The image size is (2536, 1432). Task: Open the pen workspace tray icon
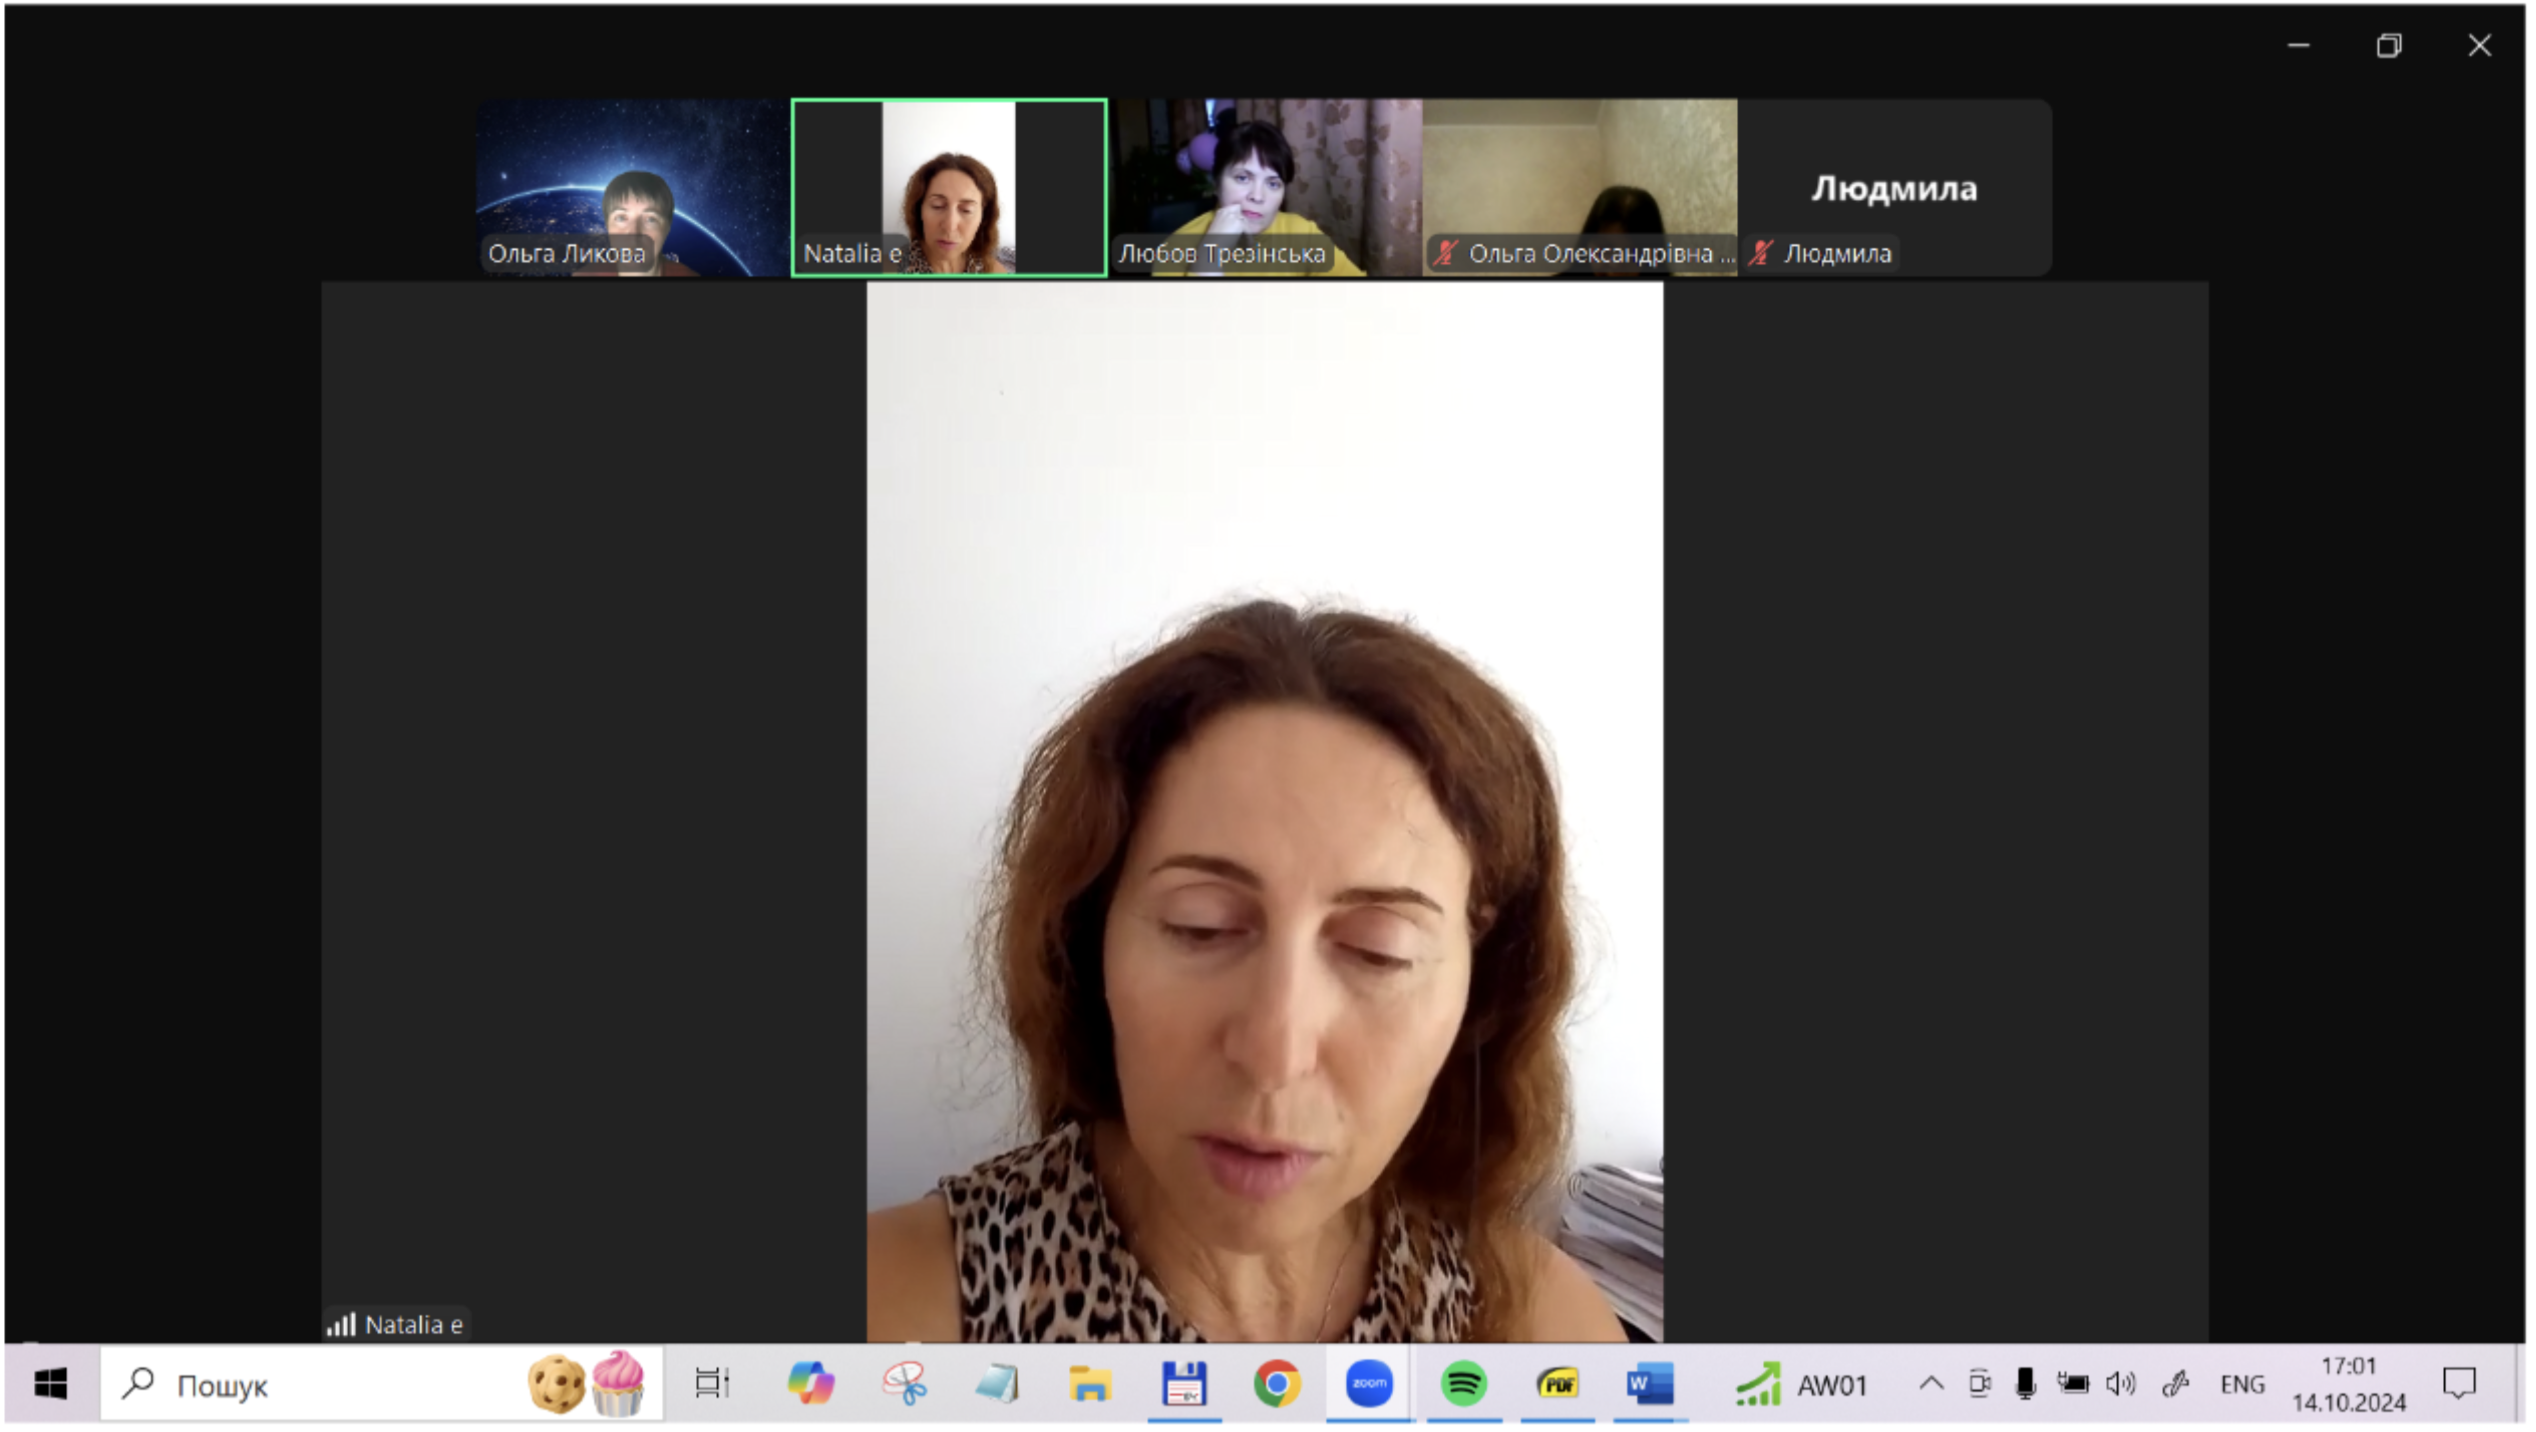coord(2175,1384)
